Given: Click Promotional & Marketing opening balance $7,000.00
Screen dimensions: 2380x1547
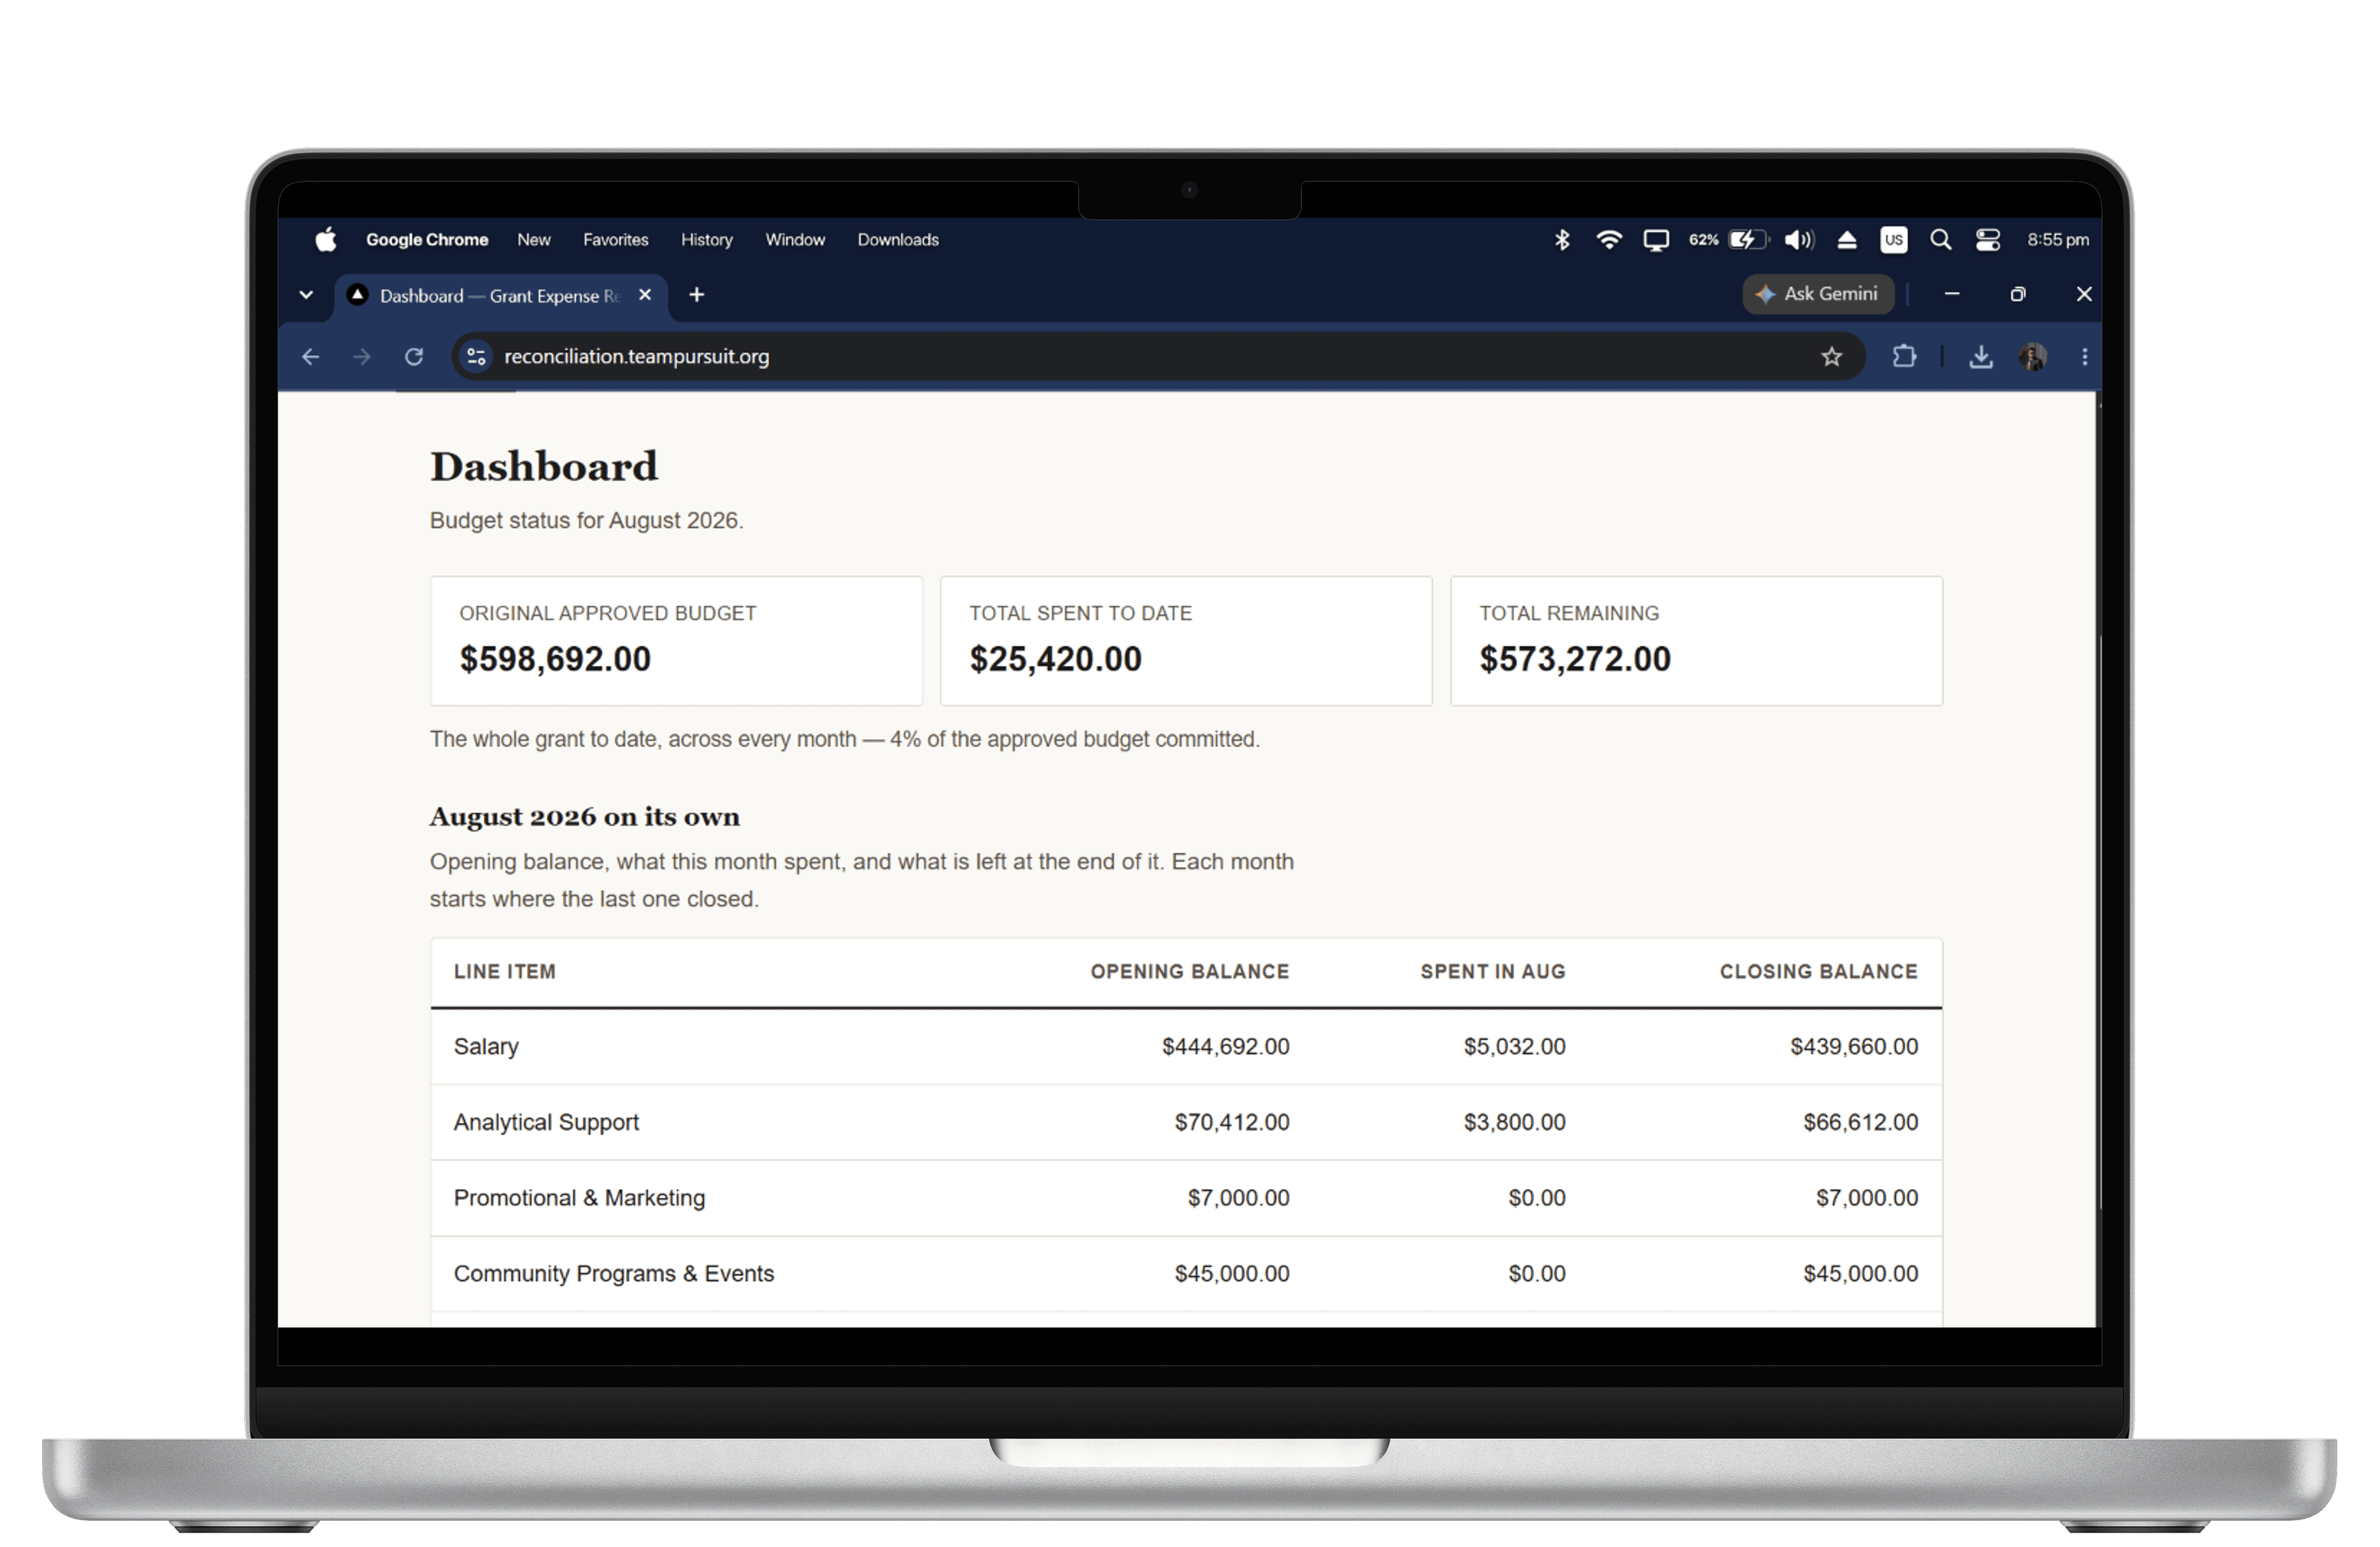Looking at the screenshot, I should pos(1238,1198).
